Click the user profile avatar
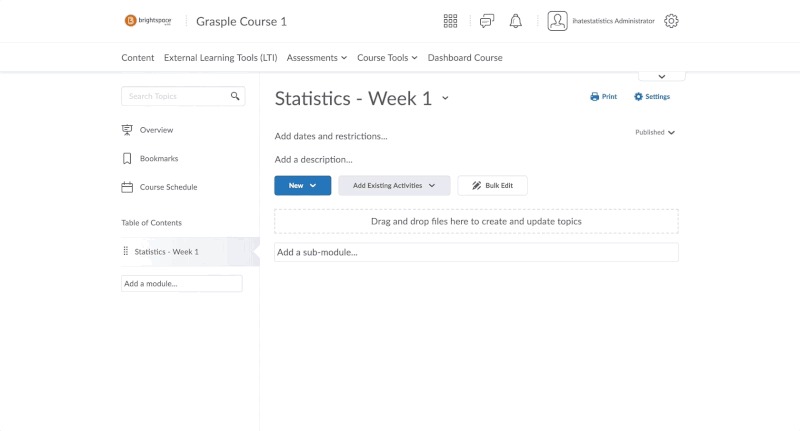 (x=557, y=21)
